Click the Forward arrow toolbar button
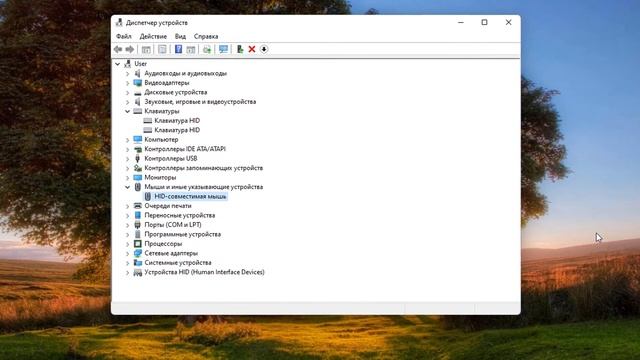 click(x=130, y=49)
